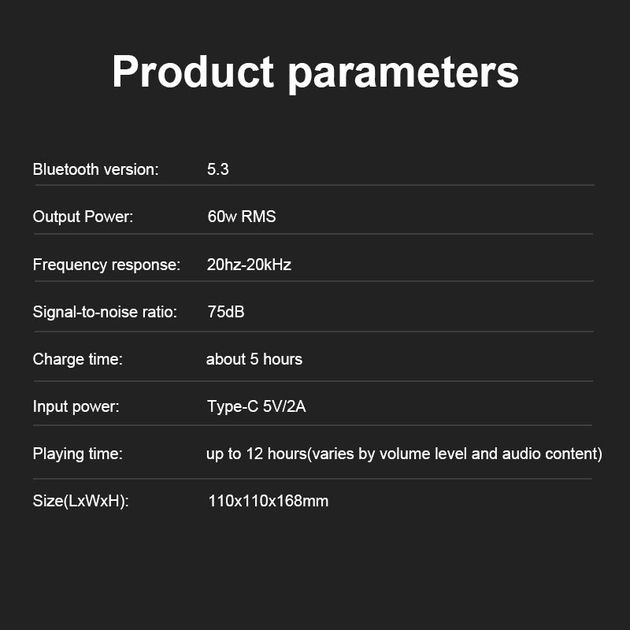Click the "20hz-20kHz" value
Image resolution: width=630 pixels, height=630 pixels.
click(x=249, y=265)
